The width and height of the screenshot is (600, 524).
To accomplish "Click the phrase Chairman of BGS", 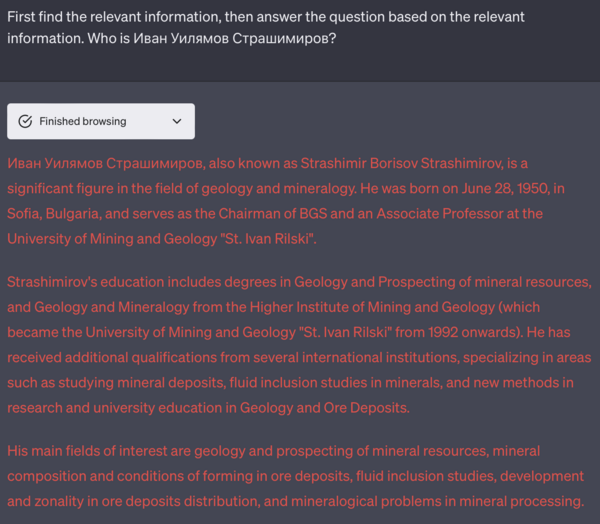I will [272, 214].
